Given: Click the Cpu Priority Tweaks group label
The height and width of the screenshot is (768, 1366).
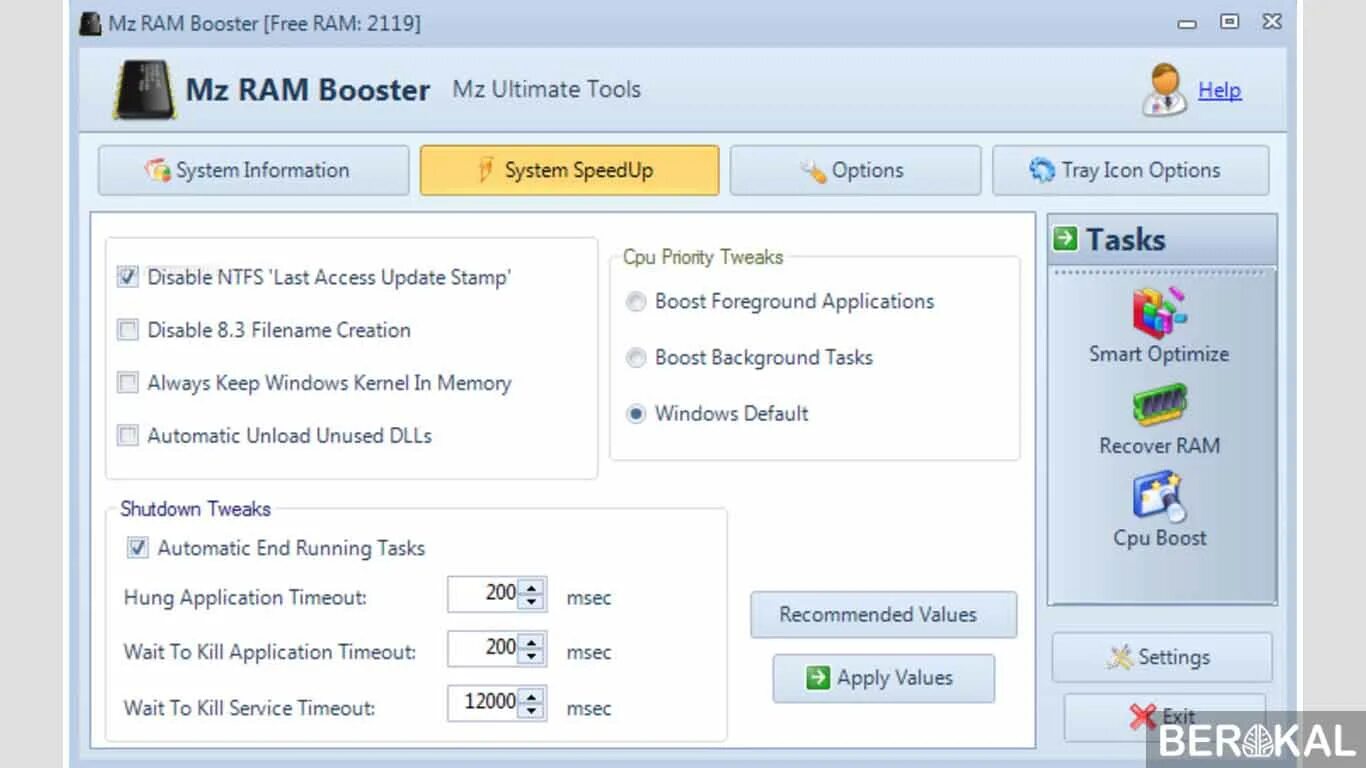Looking at the screenshot, I should coord(703,257).
